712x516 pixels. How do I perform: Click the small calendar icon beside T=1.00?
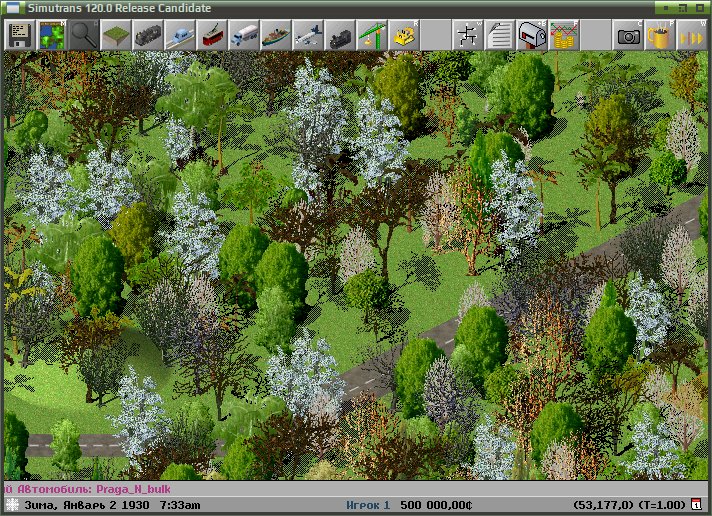[696, 504]
